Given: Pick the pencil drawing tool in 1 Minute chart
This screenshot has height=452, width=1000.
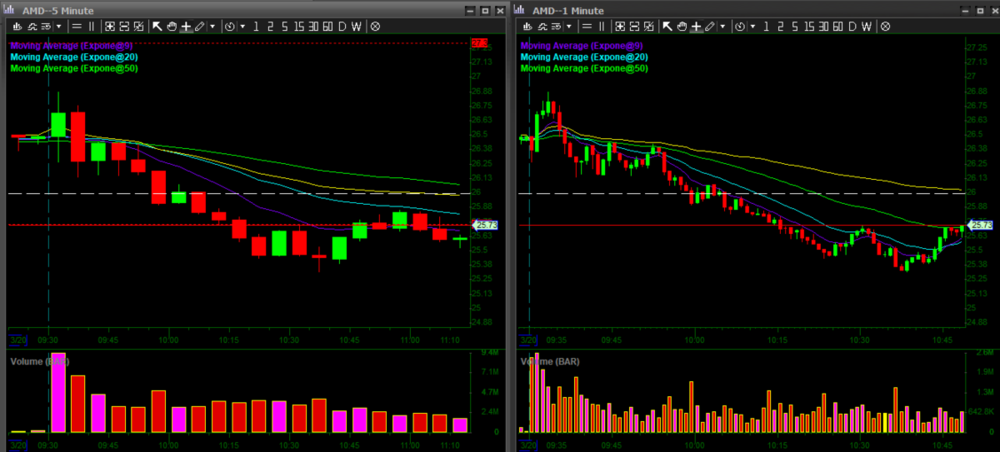Looking at the screenshot, I should [x=708, y=27].
